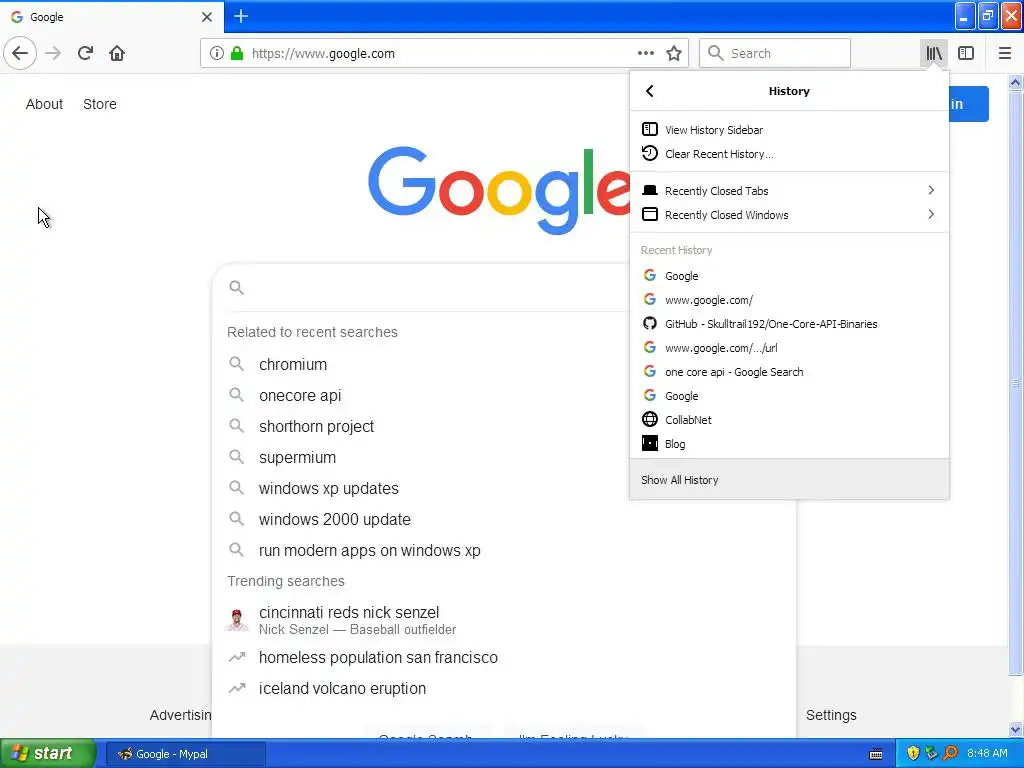Click the green secure padlock icon
This screenshot has height=768, width=1024.
237,53
